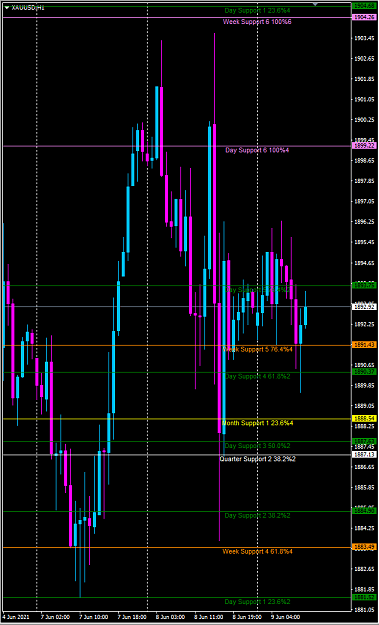The height and width of the screenshot is (625, 379).
Task: Click the 'Day Support 2 38.2%2' label
Action: tap(257, 516)
